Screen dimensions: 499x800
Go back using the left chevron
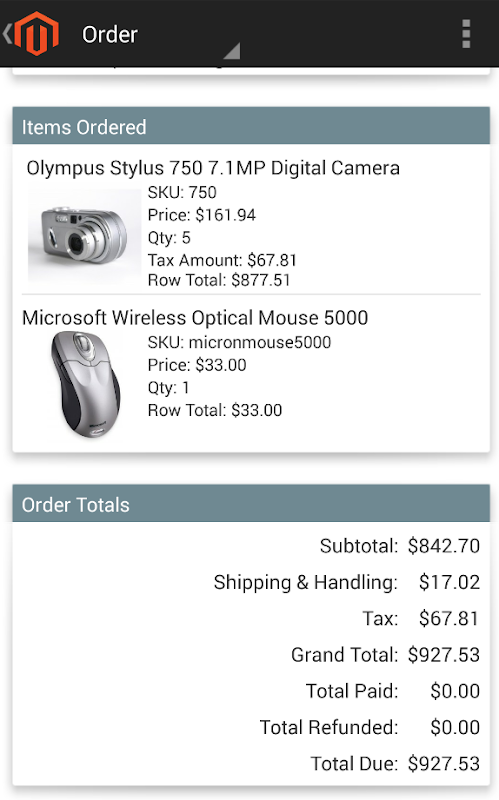click(7, 34)
